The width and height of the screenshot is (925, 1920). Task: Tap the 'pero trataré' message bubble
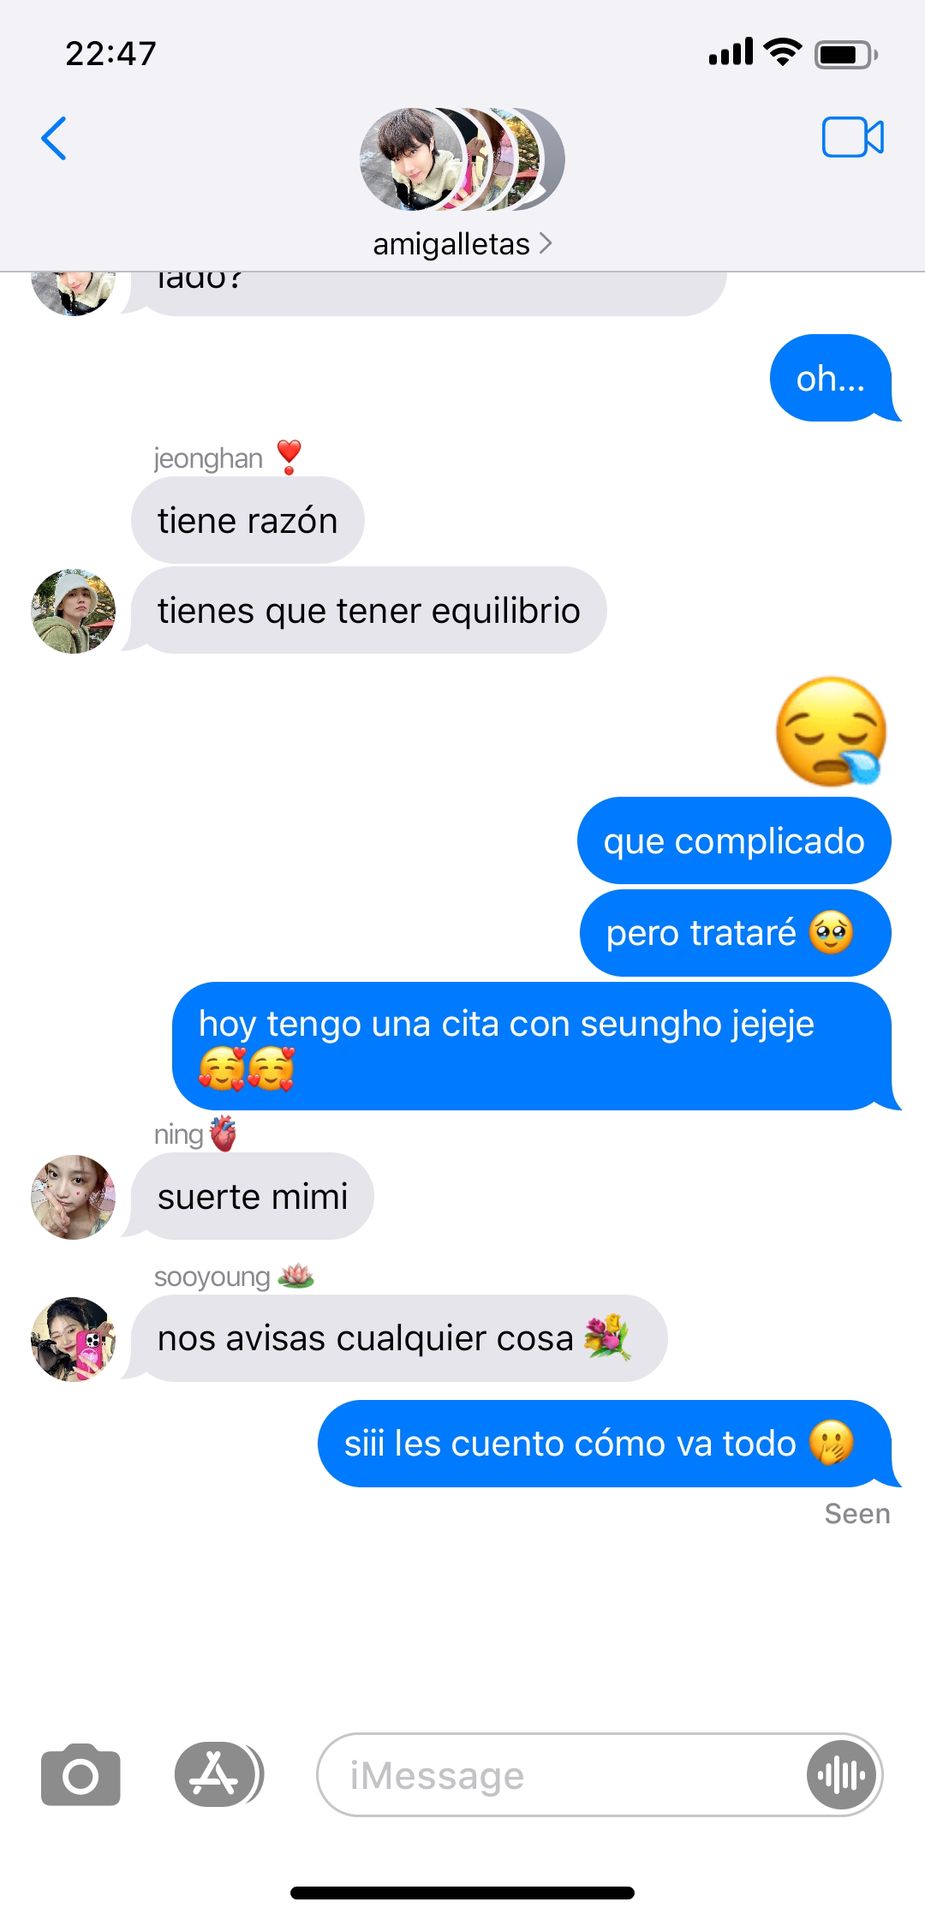735,932
